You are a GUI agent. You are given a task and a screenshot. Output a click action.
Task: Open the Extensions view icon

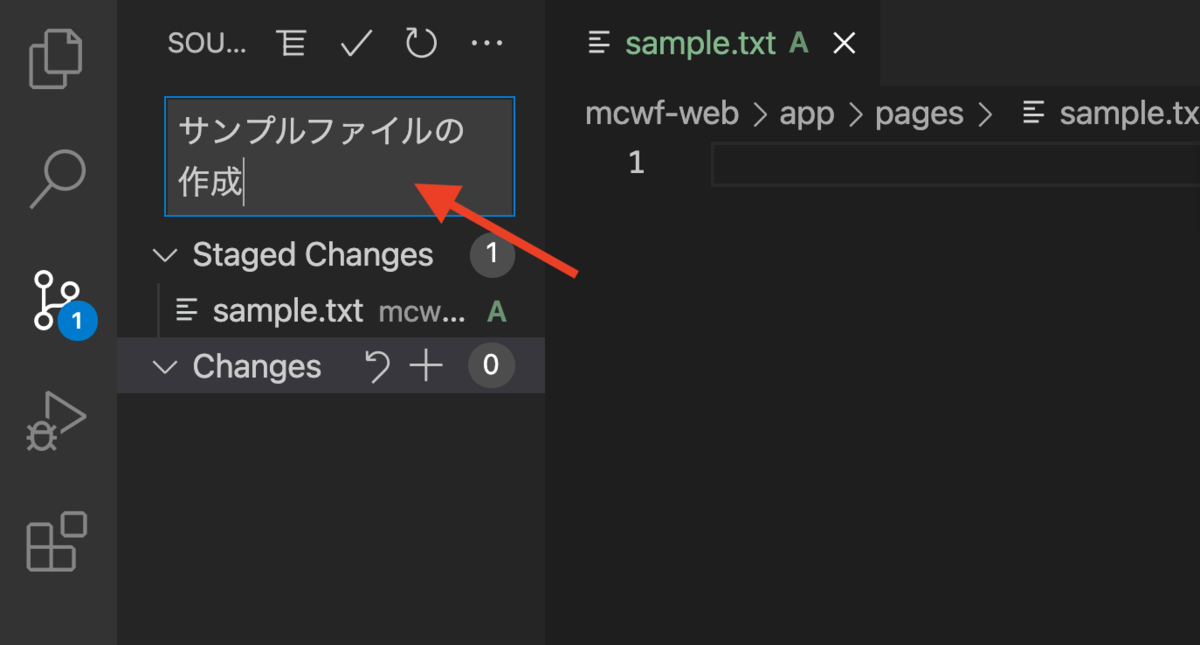[x=57, y=541]
